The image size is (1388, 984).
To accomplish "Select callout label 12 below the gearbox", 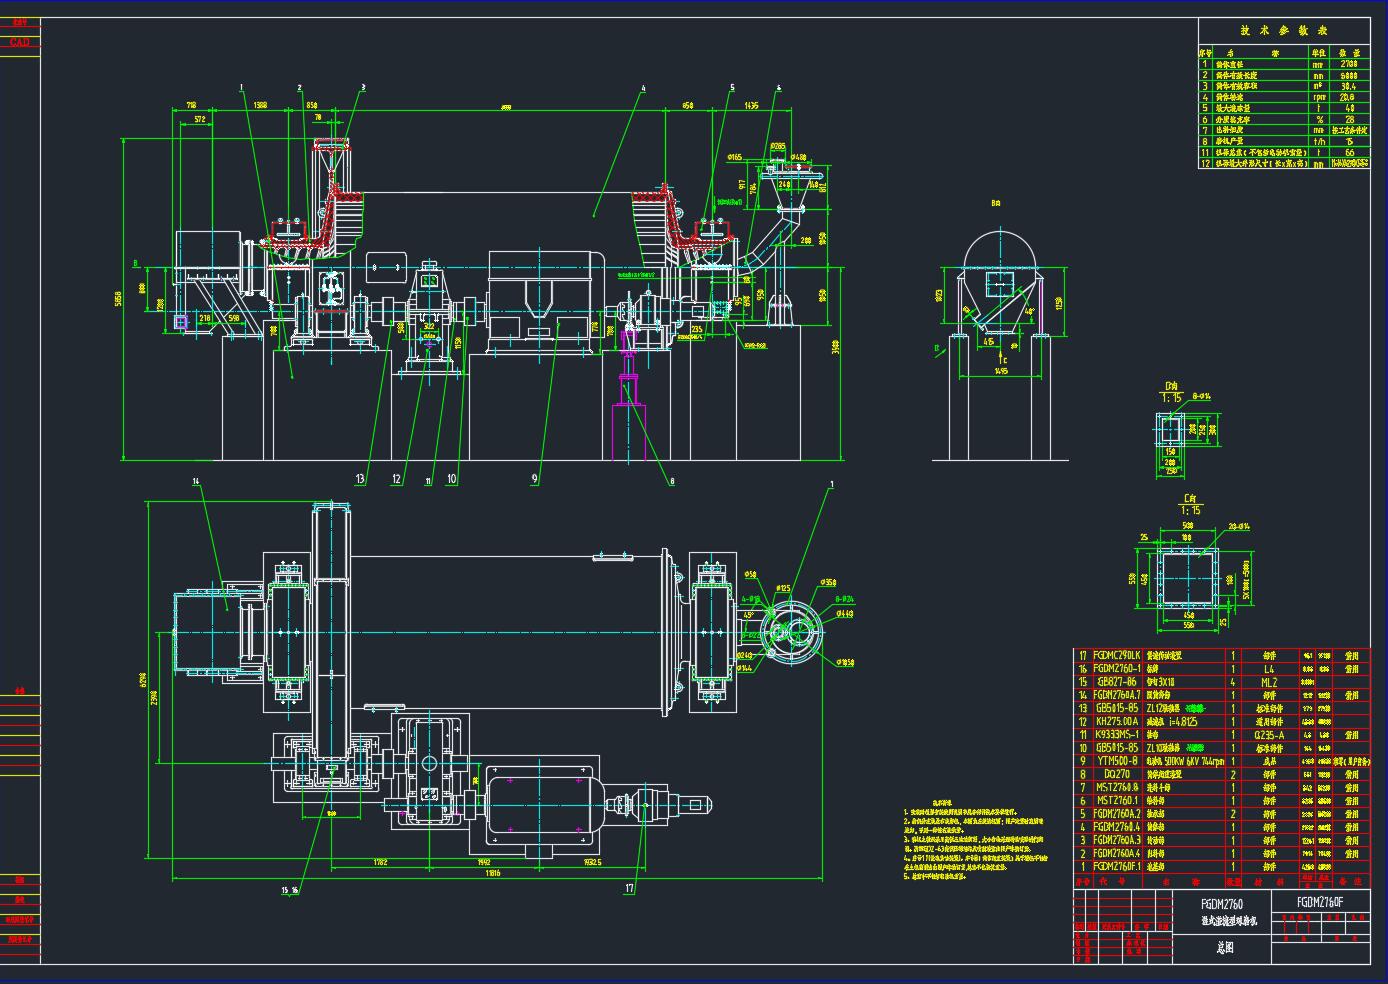I will (396, 479).
